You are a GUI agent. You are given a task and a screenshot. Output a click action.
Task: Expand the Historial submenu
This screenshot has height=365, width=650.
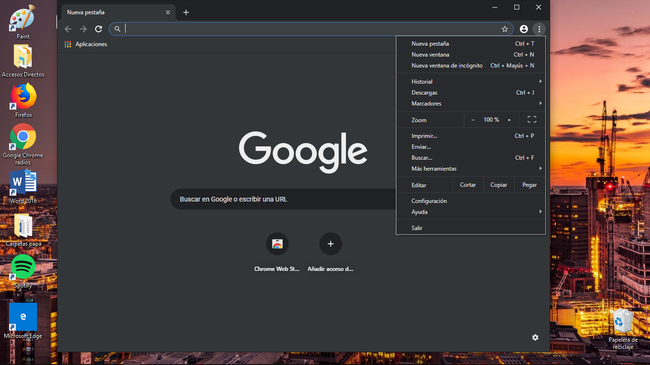point(471,82)
